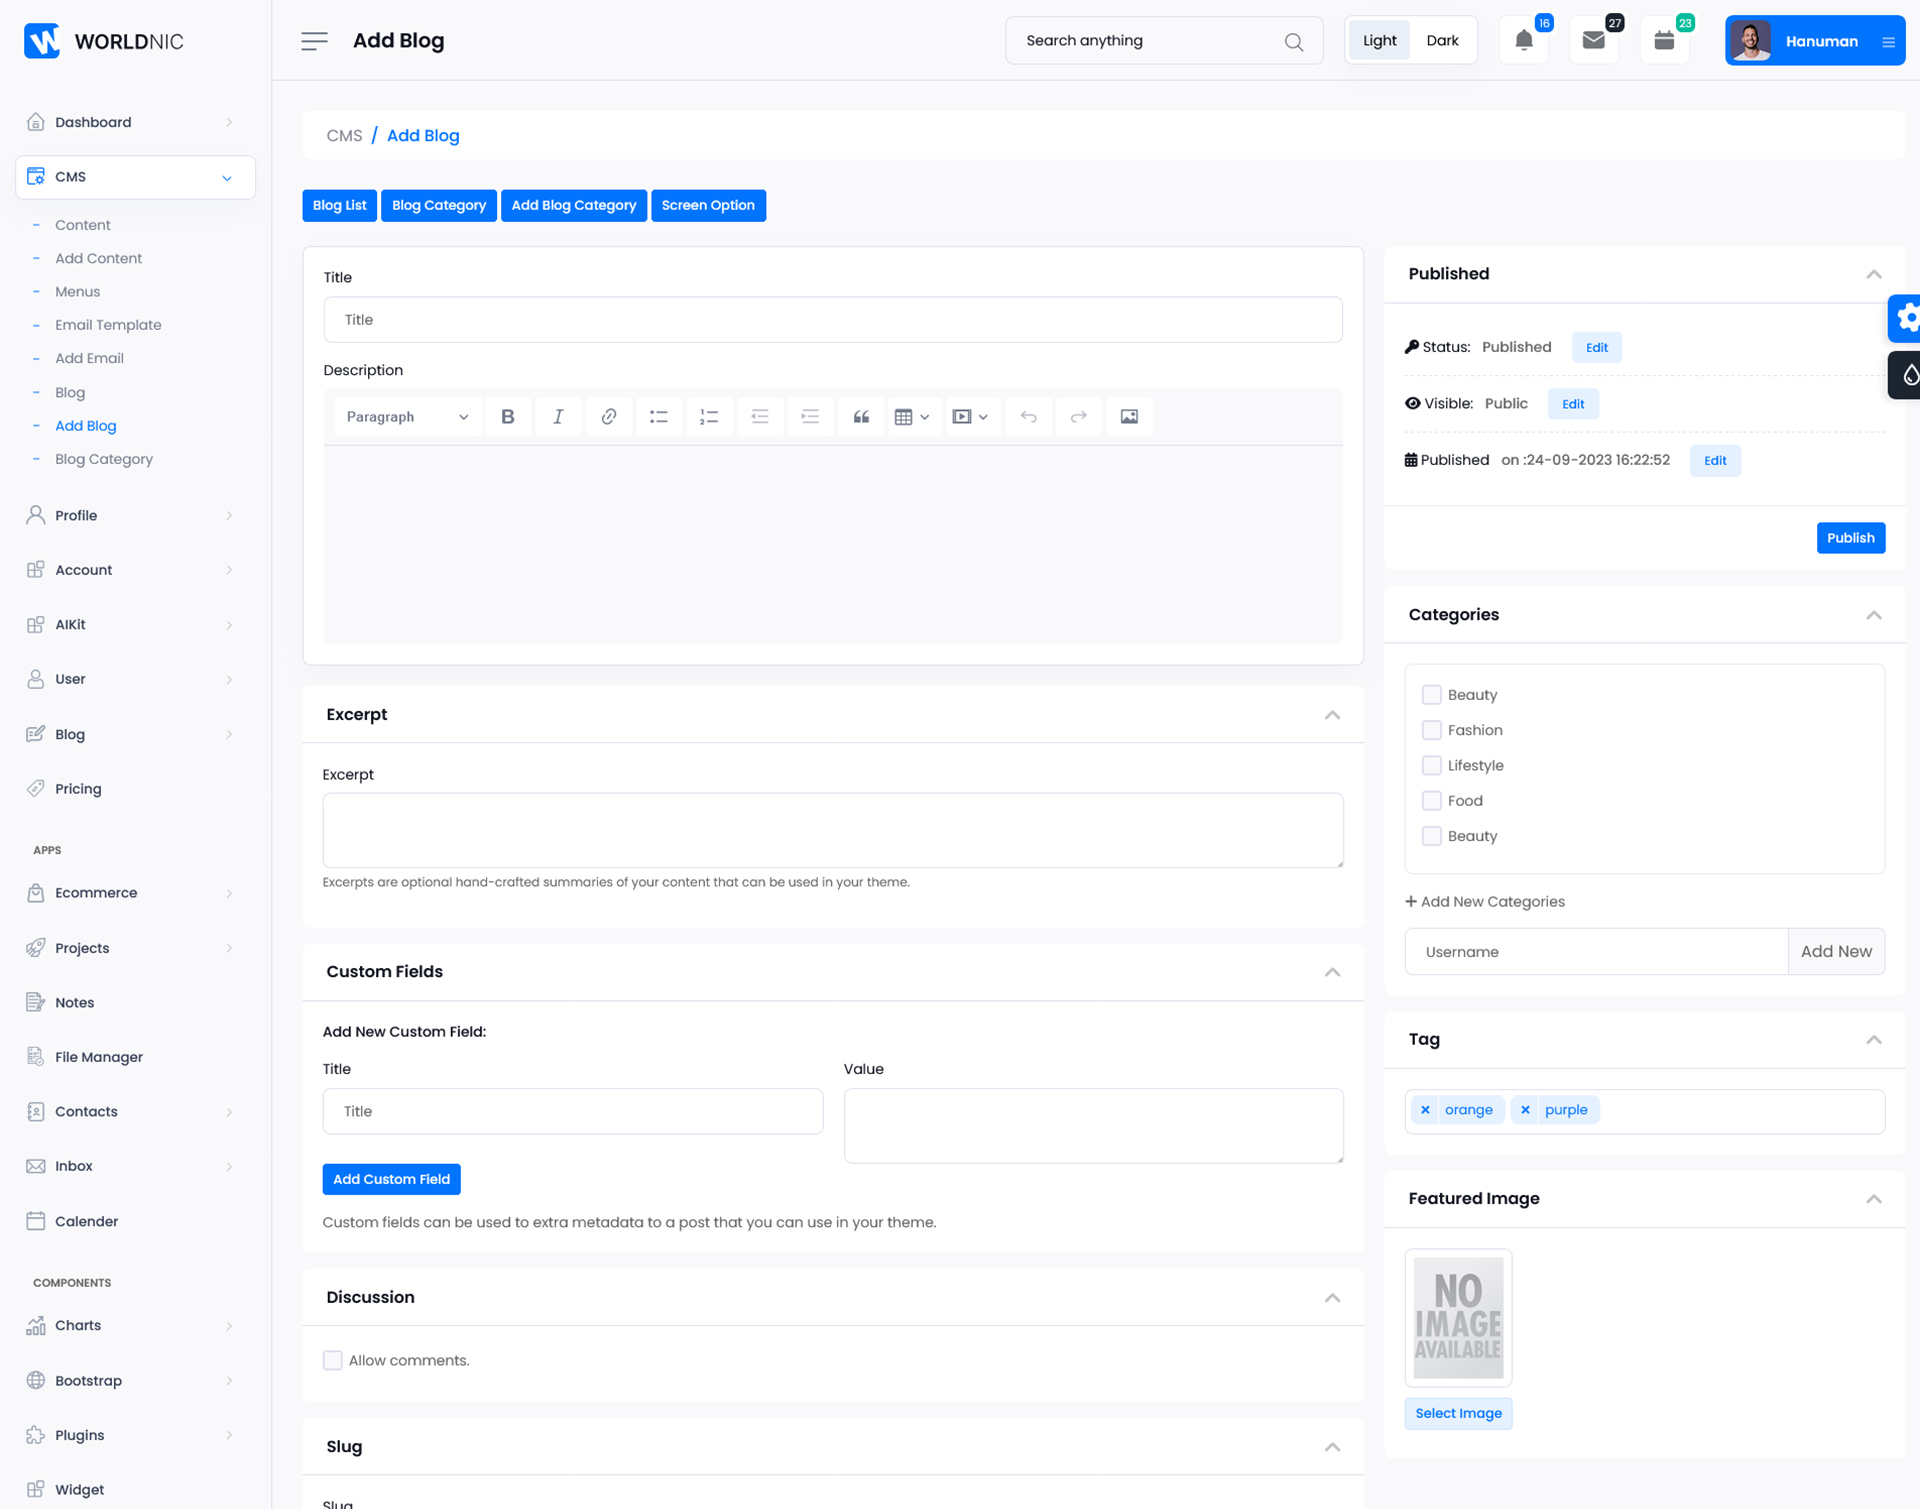
Task: Open the Paragraph style dropdown
Action: coord(407,417)
